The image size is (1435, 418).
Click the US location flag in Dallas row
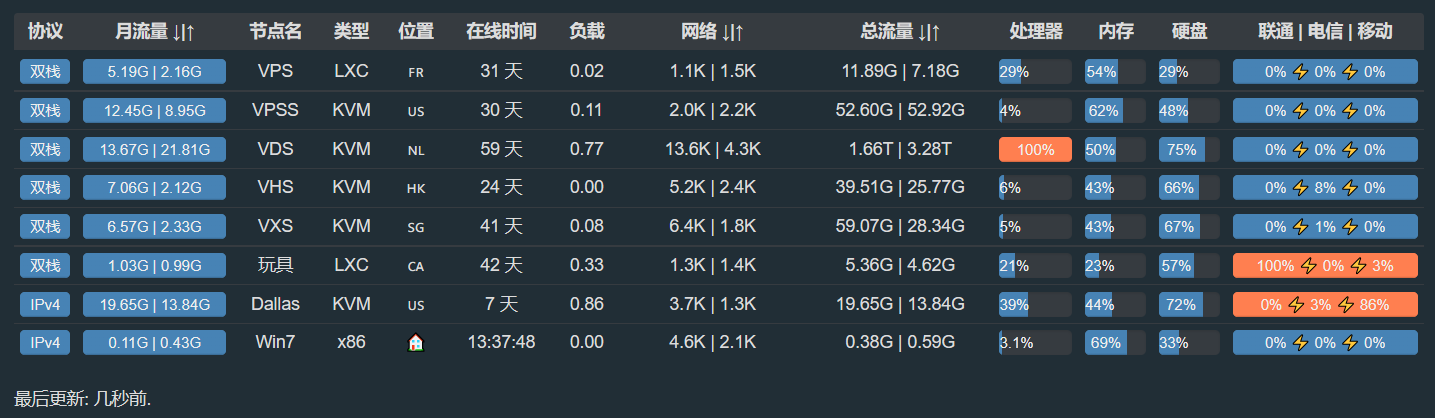(416, 304)
